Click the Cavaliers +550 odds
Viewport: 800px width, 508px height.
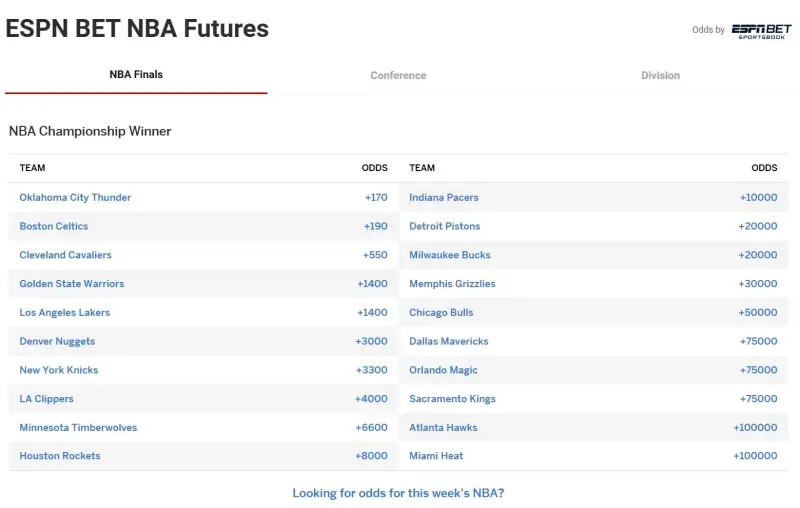[x=375, y=255]
